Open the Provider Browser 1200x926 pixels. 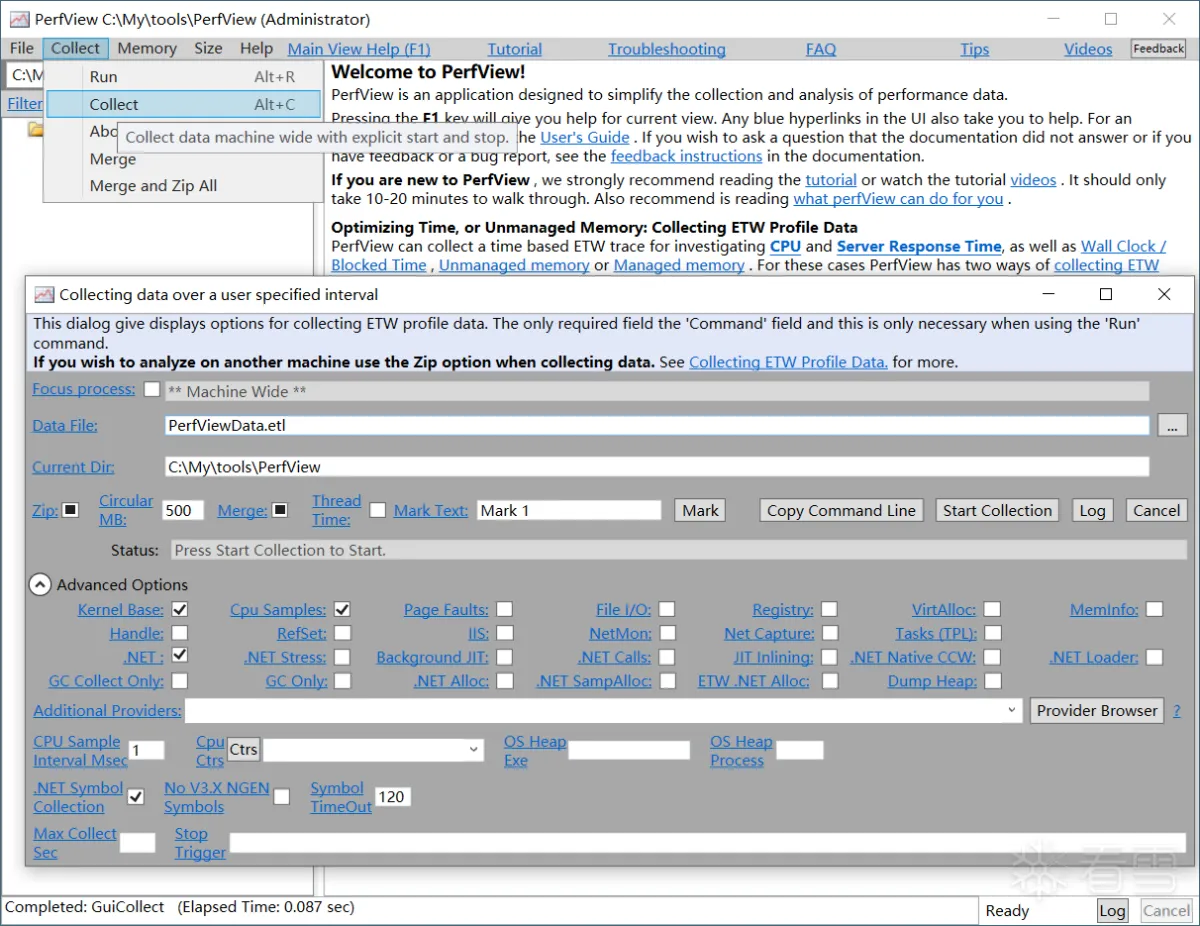(x=1097, y=711)
